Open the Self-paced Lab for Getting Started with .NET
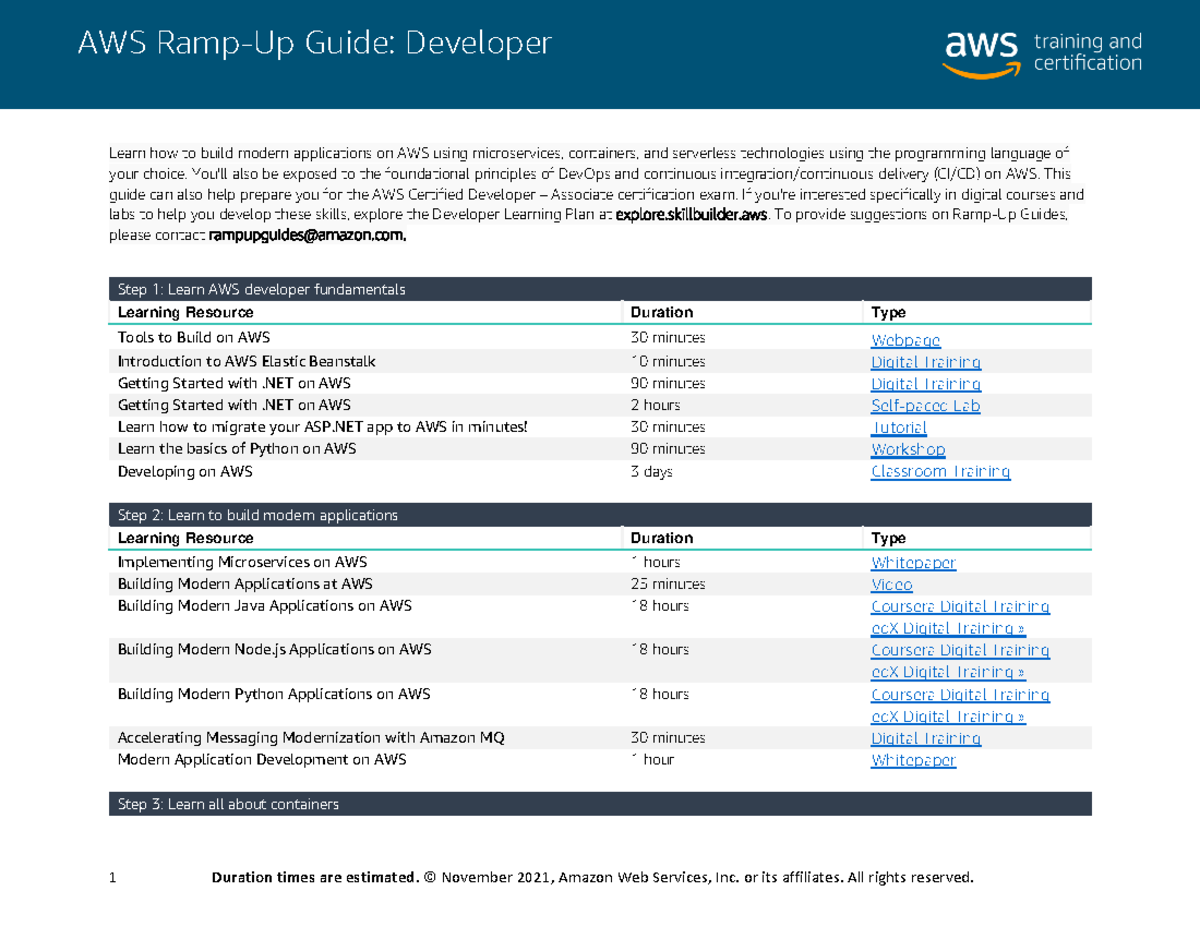 coord(925,405)
